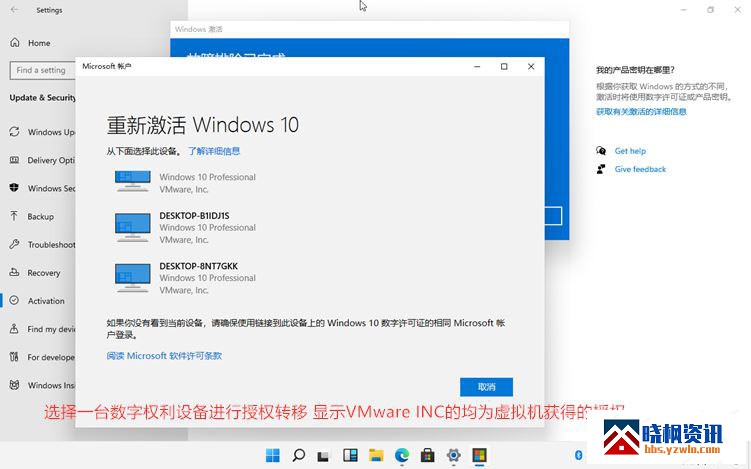Select Home in Settings sidebar
The image size is (751, 469).
click(x=39, y=43)
